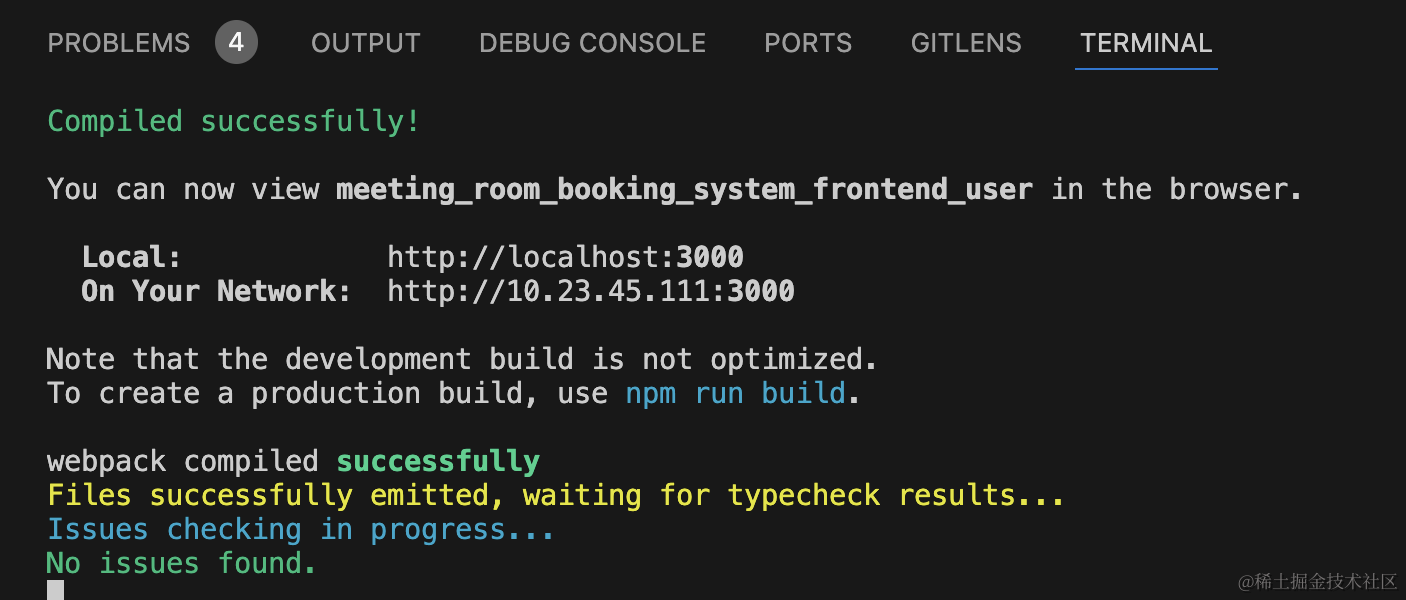The width and height of the screenshot is (1406, 600).
Task: Activate the TERMINAL tab
Action: click(1146, 43)
